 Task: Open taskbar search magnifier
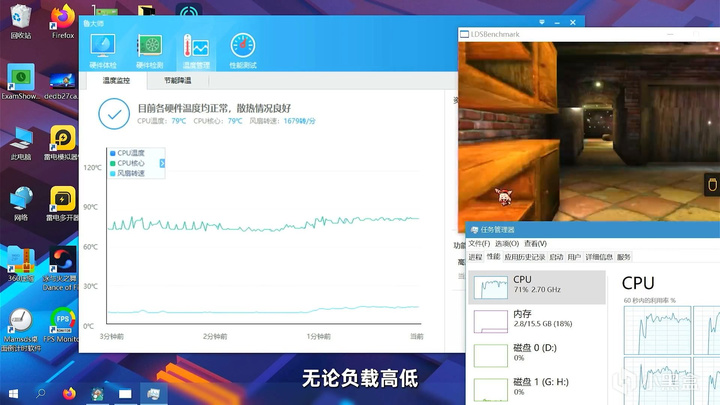click(41, 394)
